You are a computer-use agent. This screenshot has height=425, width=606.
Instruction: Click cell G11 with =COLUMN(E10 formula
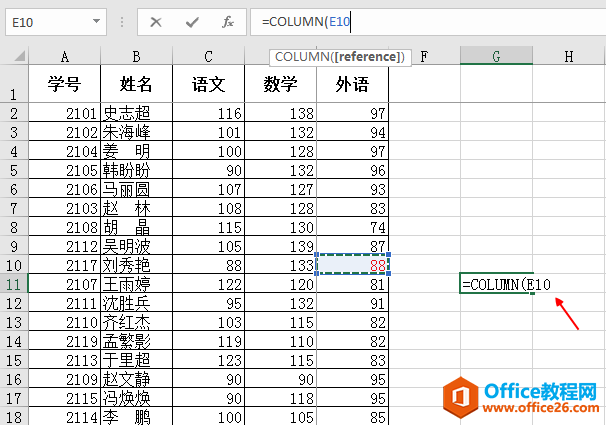pyautogui.click(x=496, y=284)
